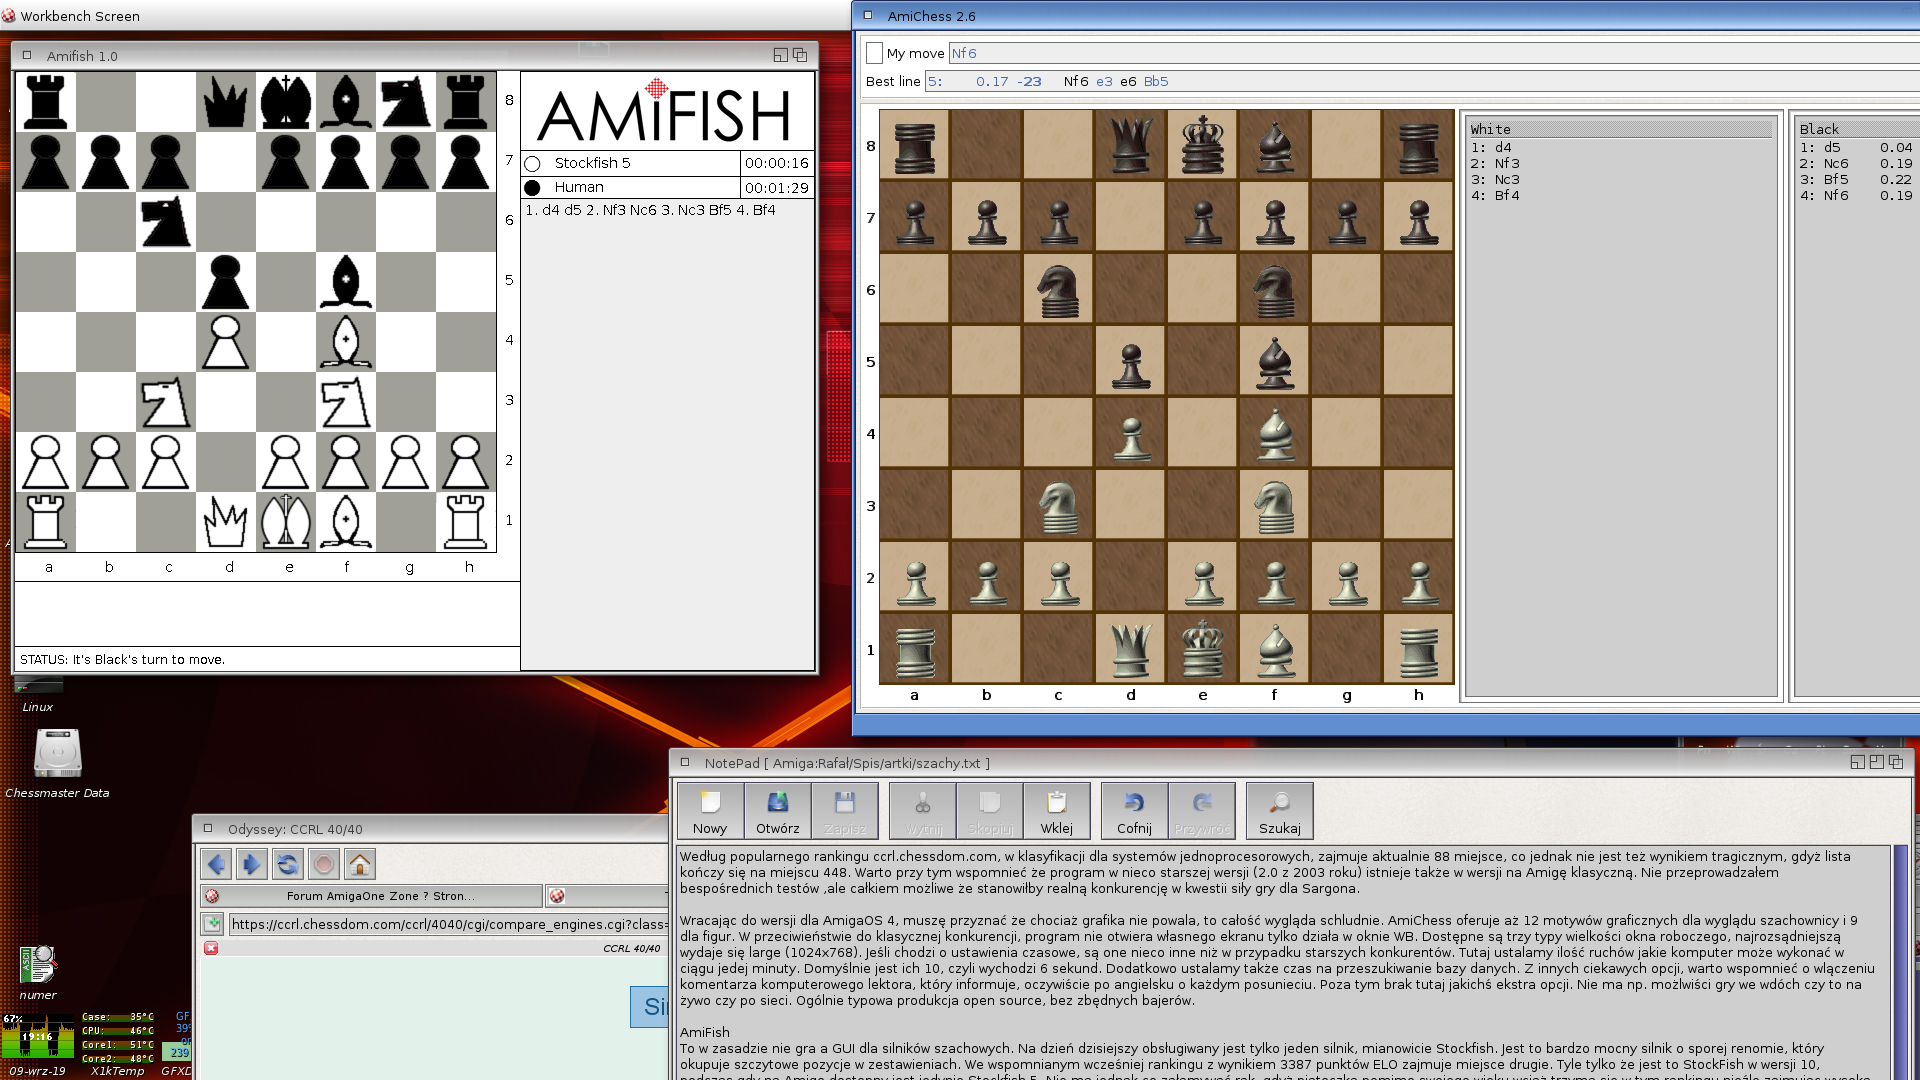Image resolution: width=1920 pixels, height=1080 pixels.
Task: Select black bishop on f5 in AmiChess
Action: coord(1274,362)
